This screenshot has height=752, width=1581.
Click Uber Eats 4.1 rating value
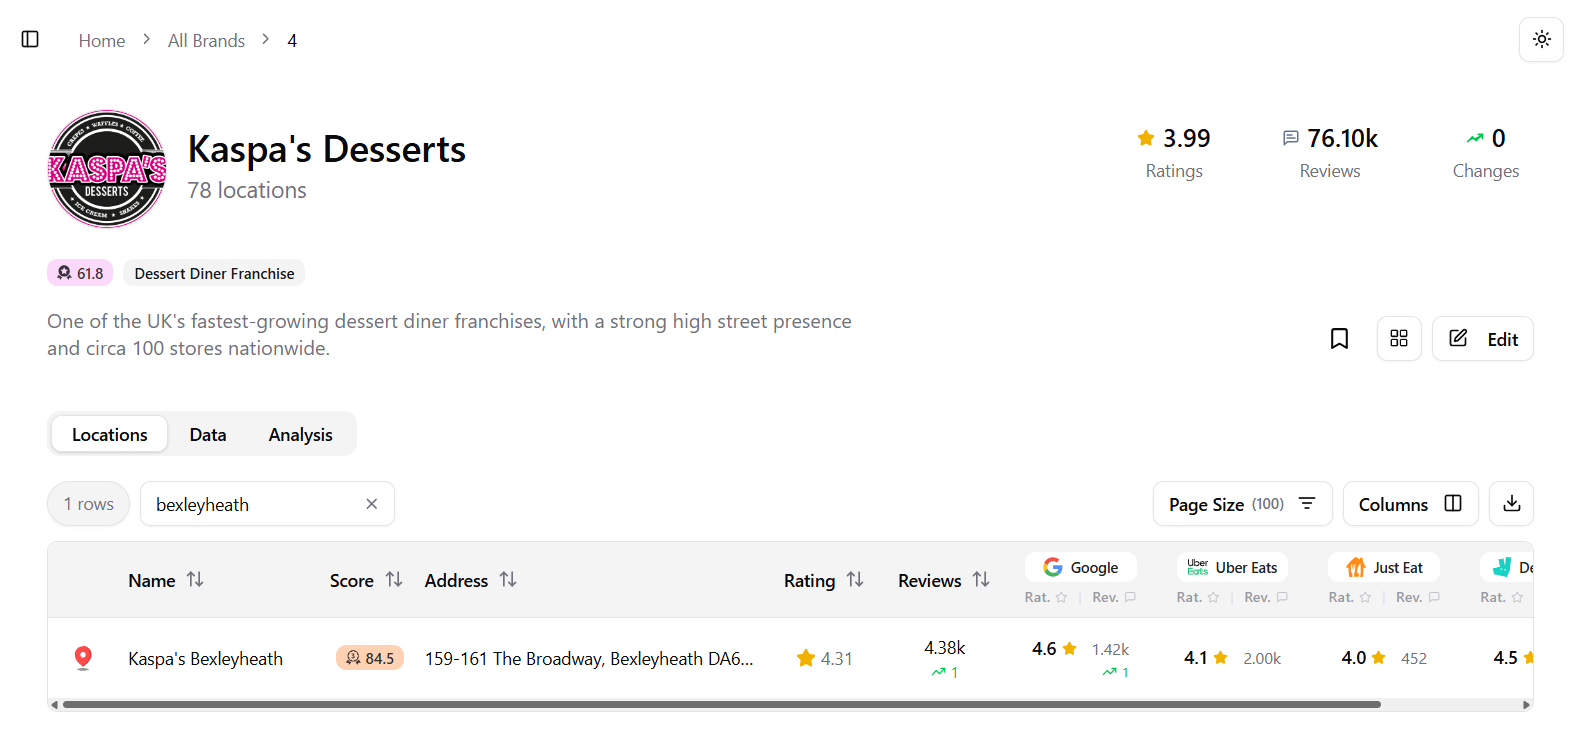(x=1205, y=658)
